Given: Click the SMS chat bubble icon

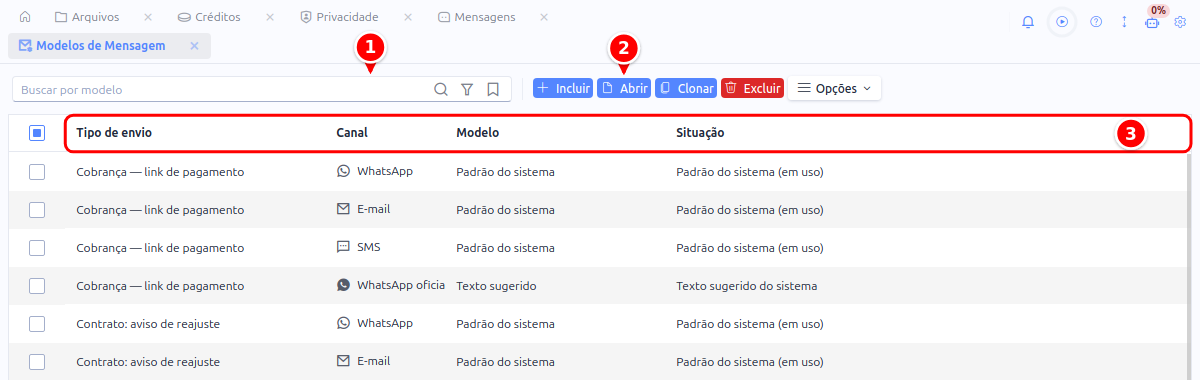Looking at the screenshot, I should pyautogui.click(x=344, y=247).
